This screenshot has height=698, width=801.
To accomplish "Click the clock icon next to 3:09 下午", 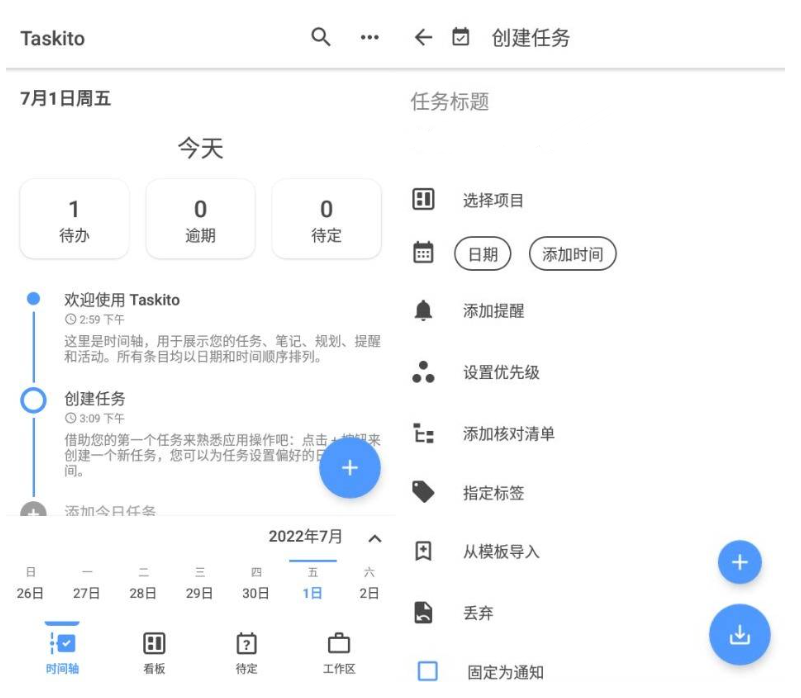I will tap(70, 418).
